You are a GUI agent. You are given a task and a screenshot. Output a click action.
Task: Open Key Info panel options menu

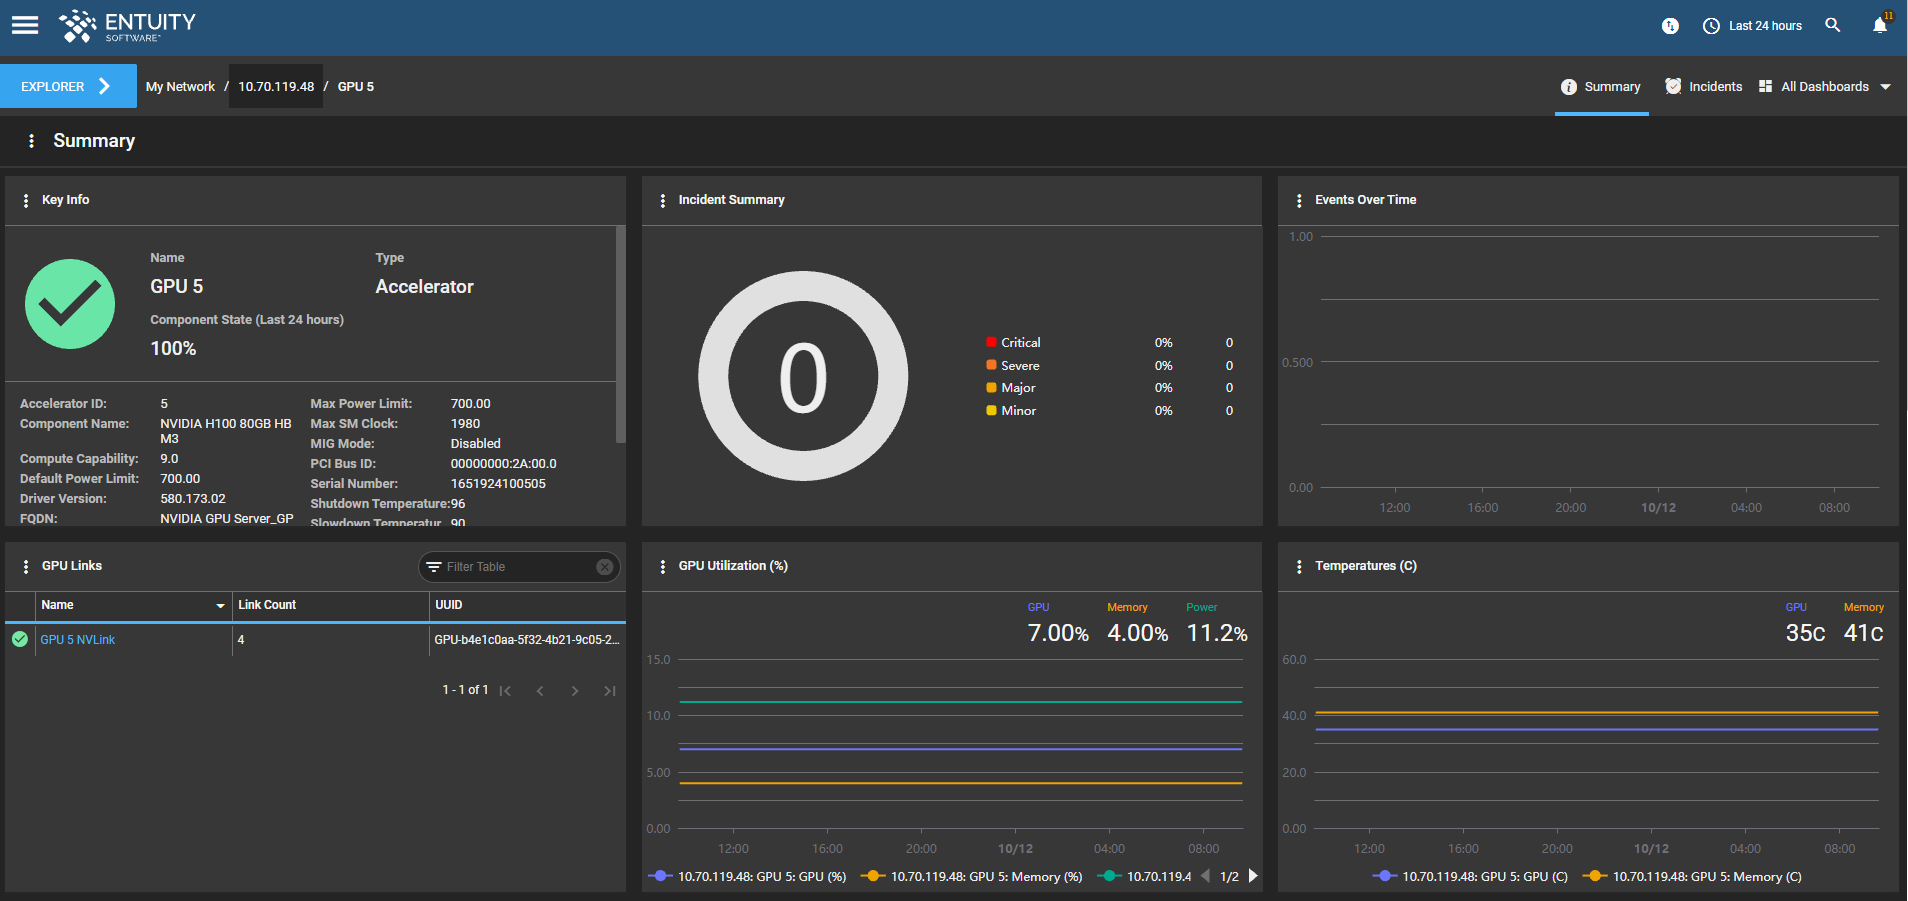[26, 201]
